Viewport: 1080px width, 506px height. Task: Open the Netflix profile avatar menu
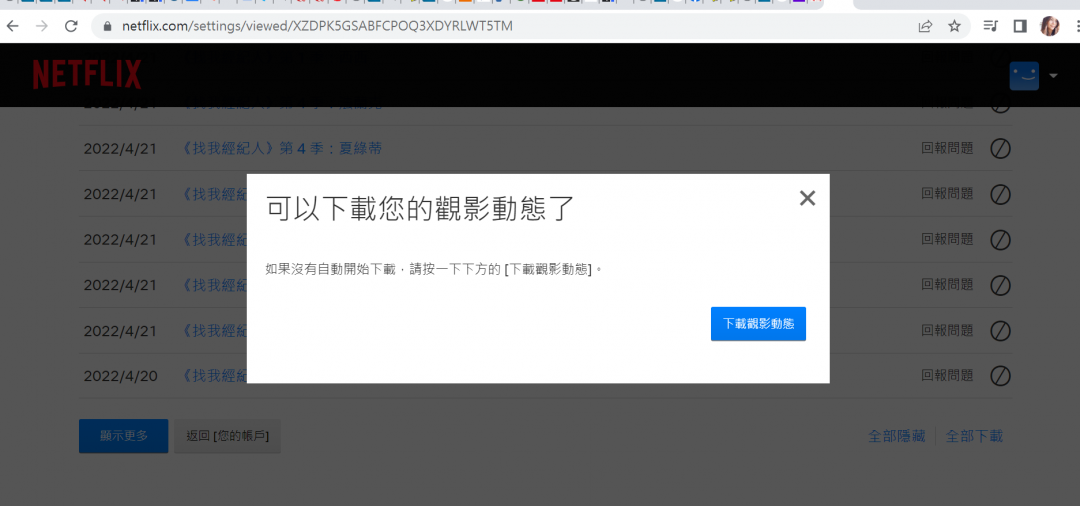(x=1024, y=76)
